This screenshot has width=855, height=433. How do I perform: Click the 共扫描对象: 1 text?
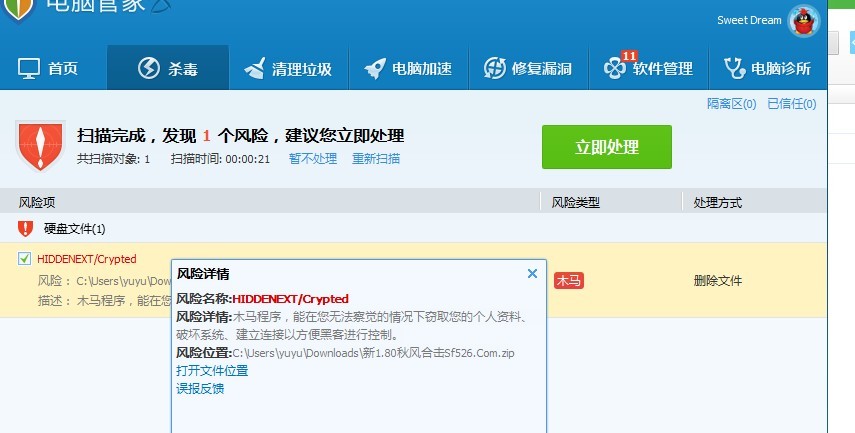pyautogui.click(x=113, y=159)
